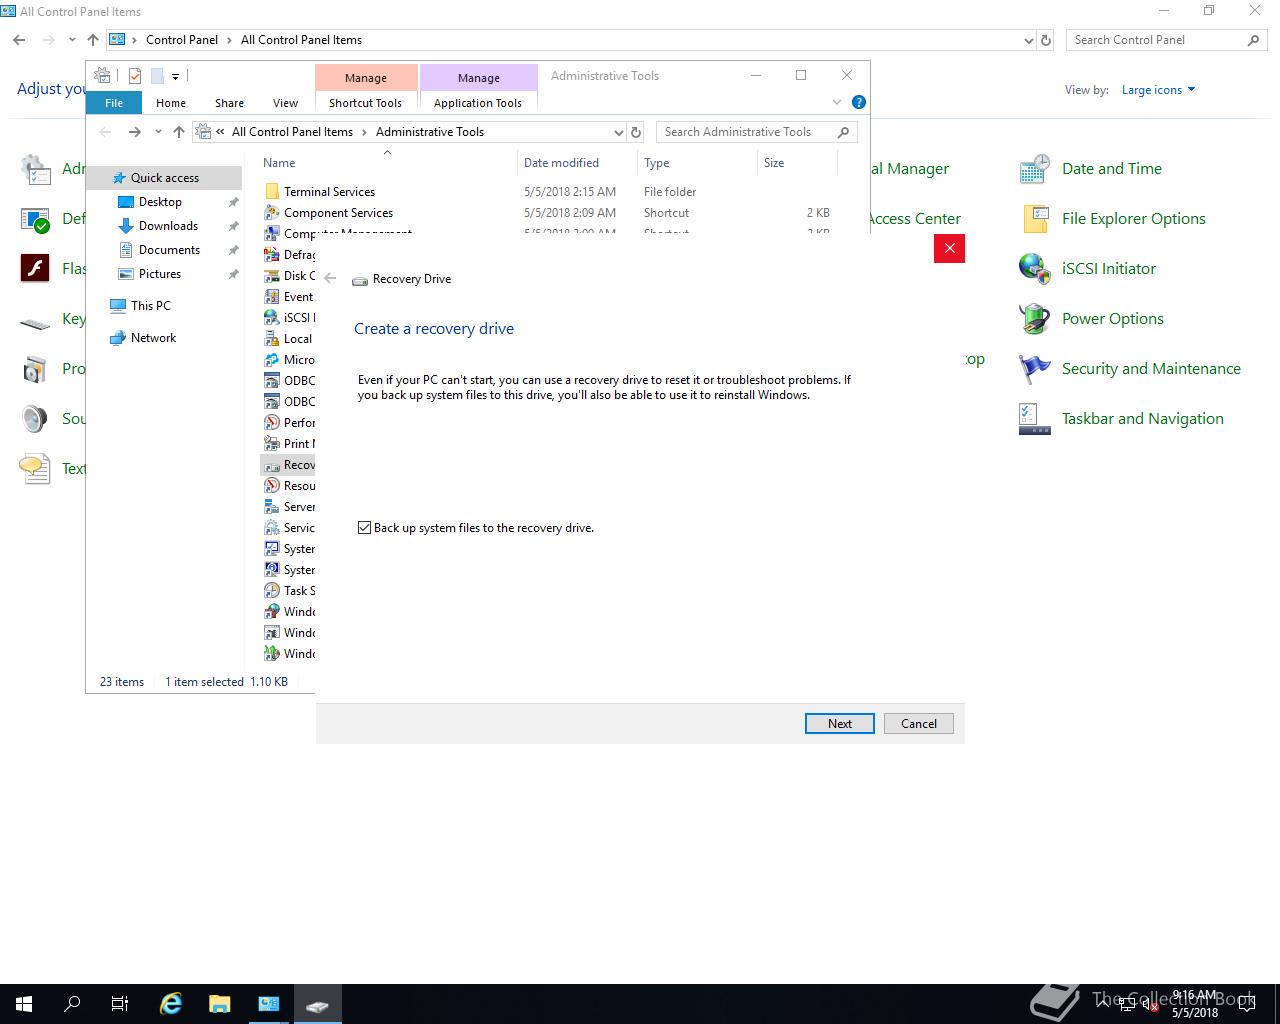Select Pictures in navigation pane
The width and height of the screenshot is (1280, 1024).
point(160,274)
